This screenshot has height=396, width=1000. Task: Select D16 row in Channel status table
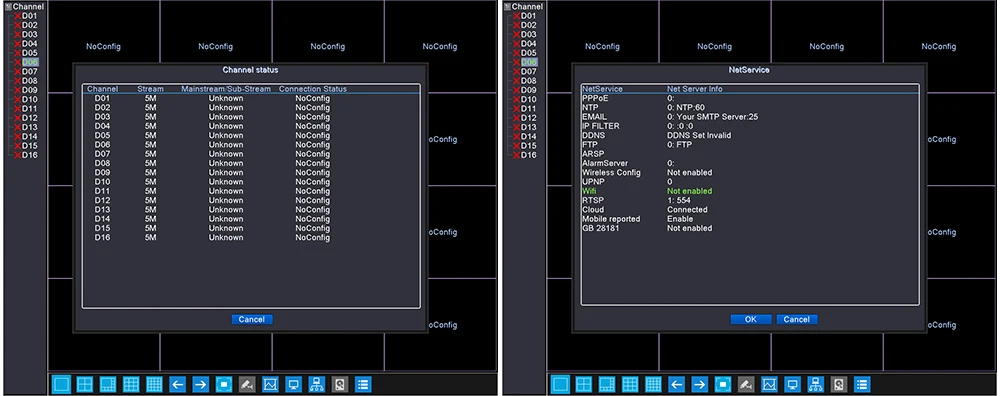pos(251,237)
